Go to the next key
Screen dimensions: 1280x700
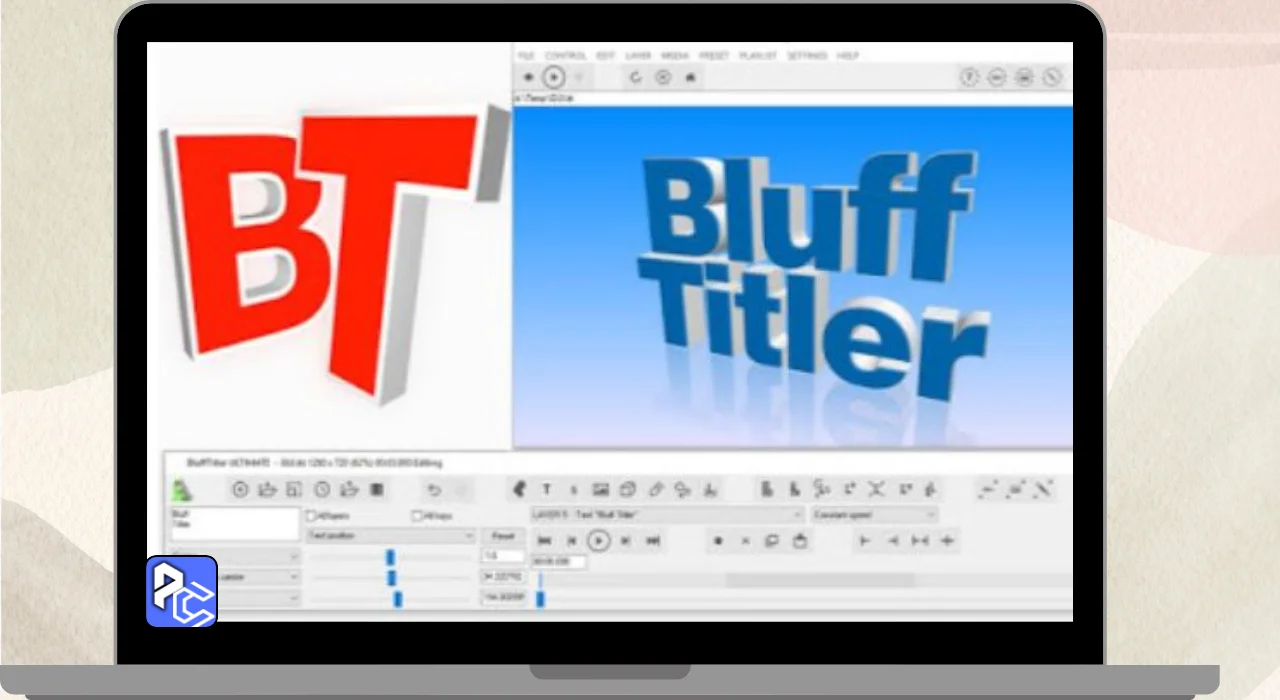click(x=625, y=541)
